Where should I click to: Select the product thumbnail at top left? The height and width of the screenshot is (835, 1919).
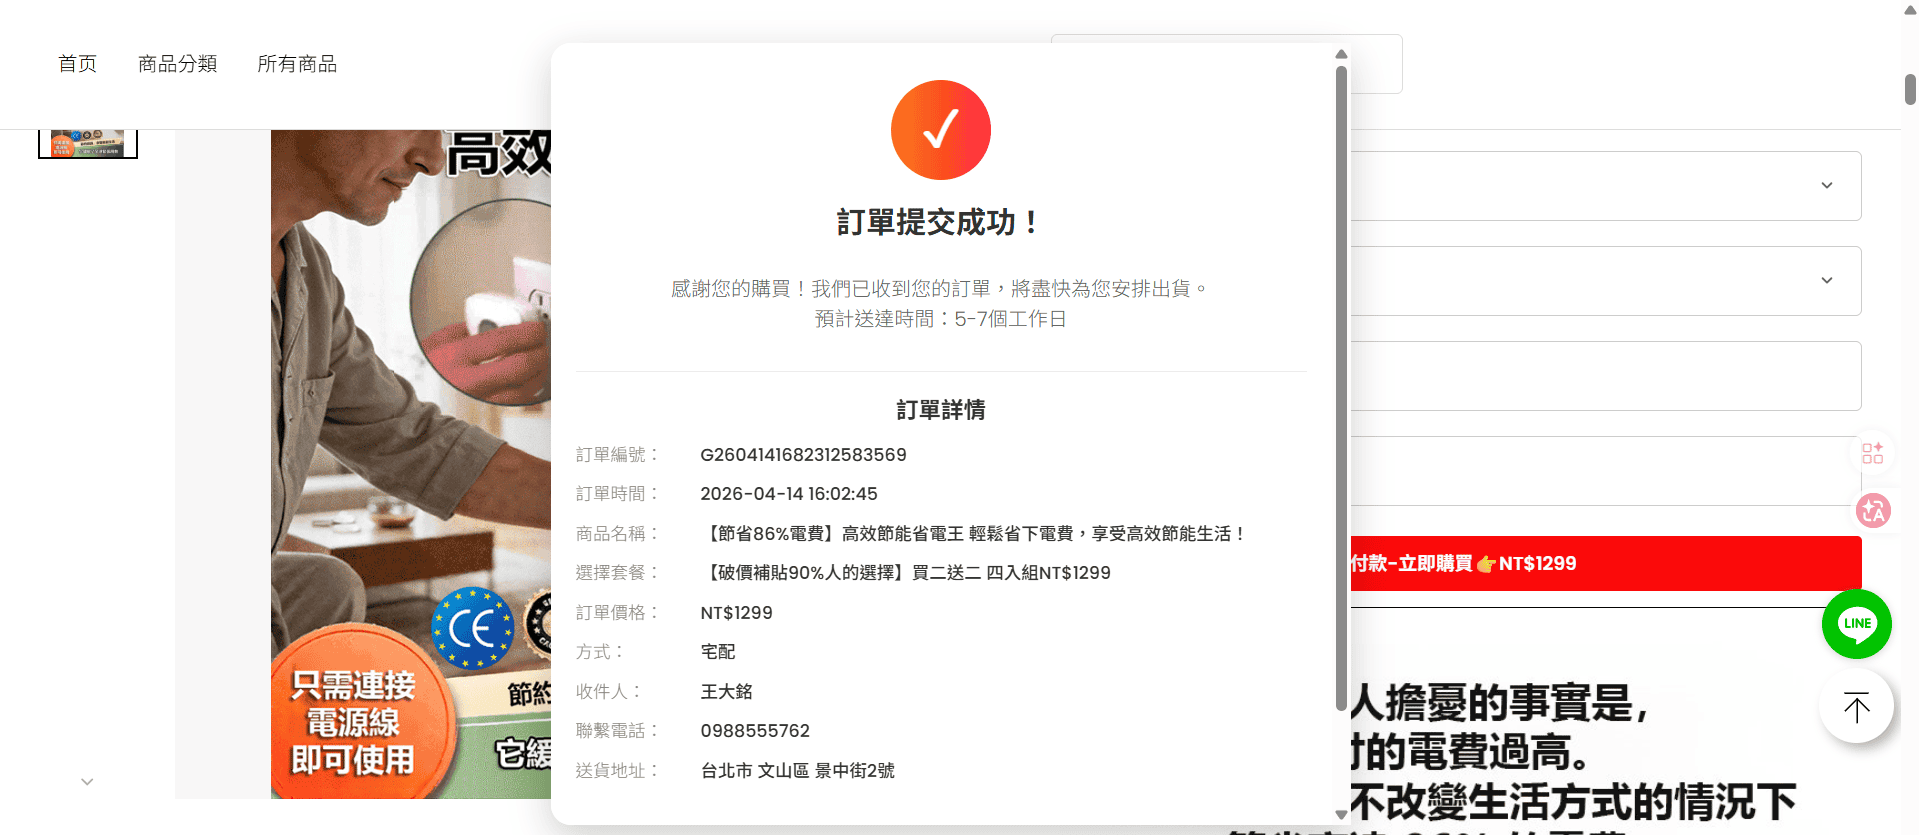click(x=88, y=143)
